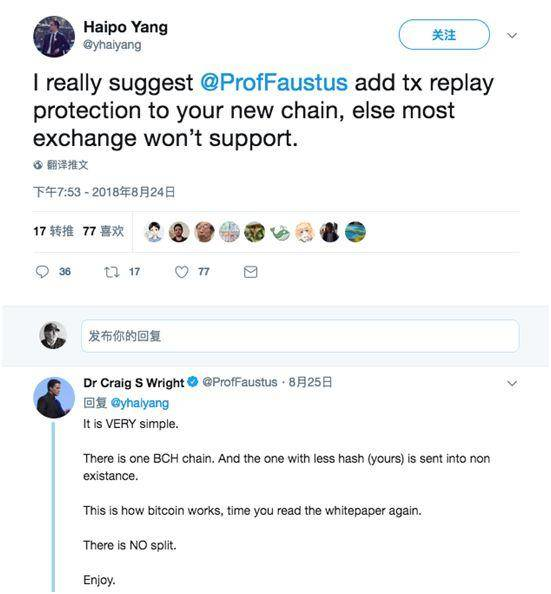Click the 翻译推文 translate tweet link
Screen dimensions: 551x594
(x=67, y=165)
